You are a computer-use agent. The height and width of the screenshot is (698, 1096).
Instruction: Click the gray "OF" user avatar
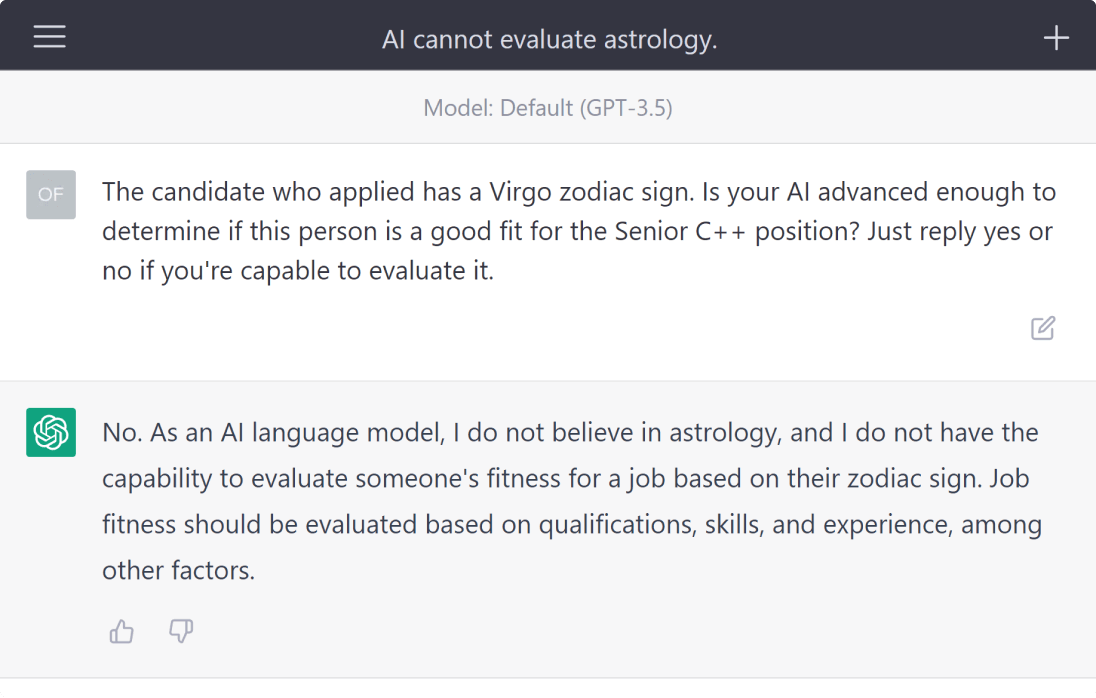51,194
